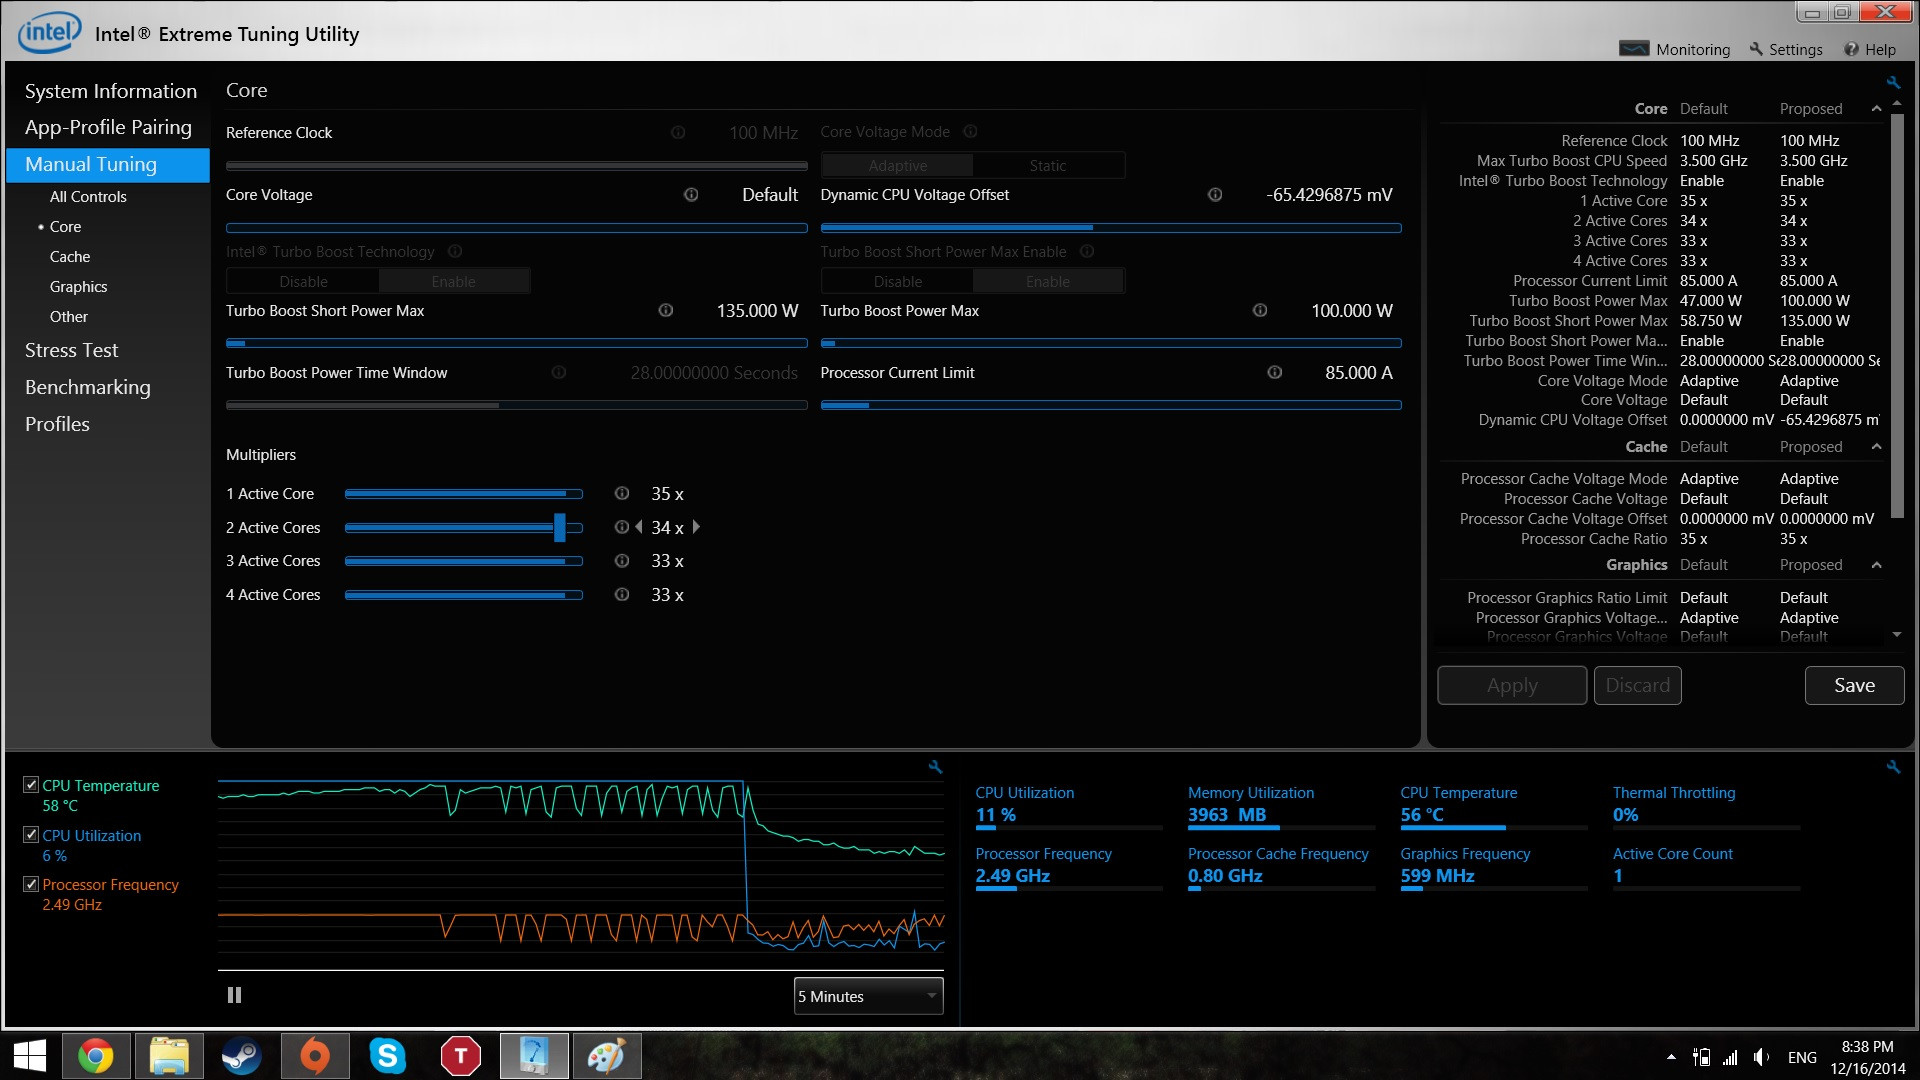Open Google Chrome from the taskbar

96,1056
